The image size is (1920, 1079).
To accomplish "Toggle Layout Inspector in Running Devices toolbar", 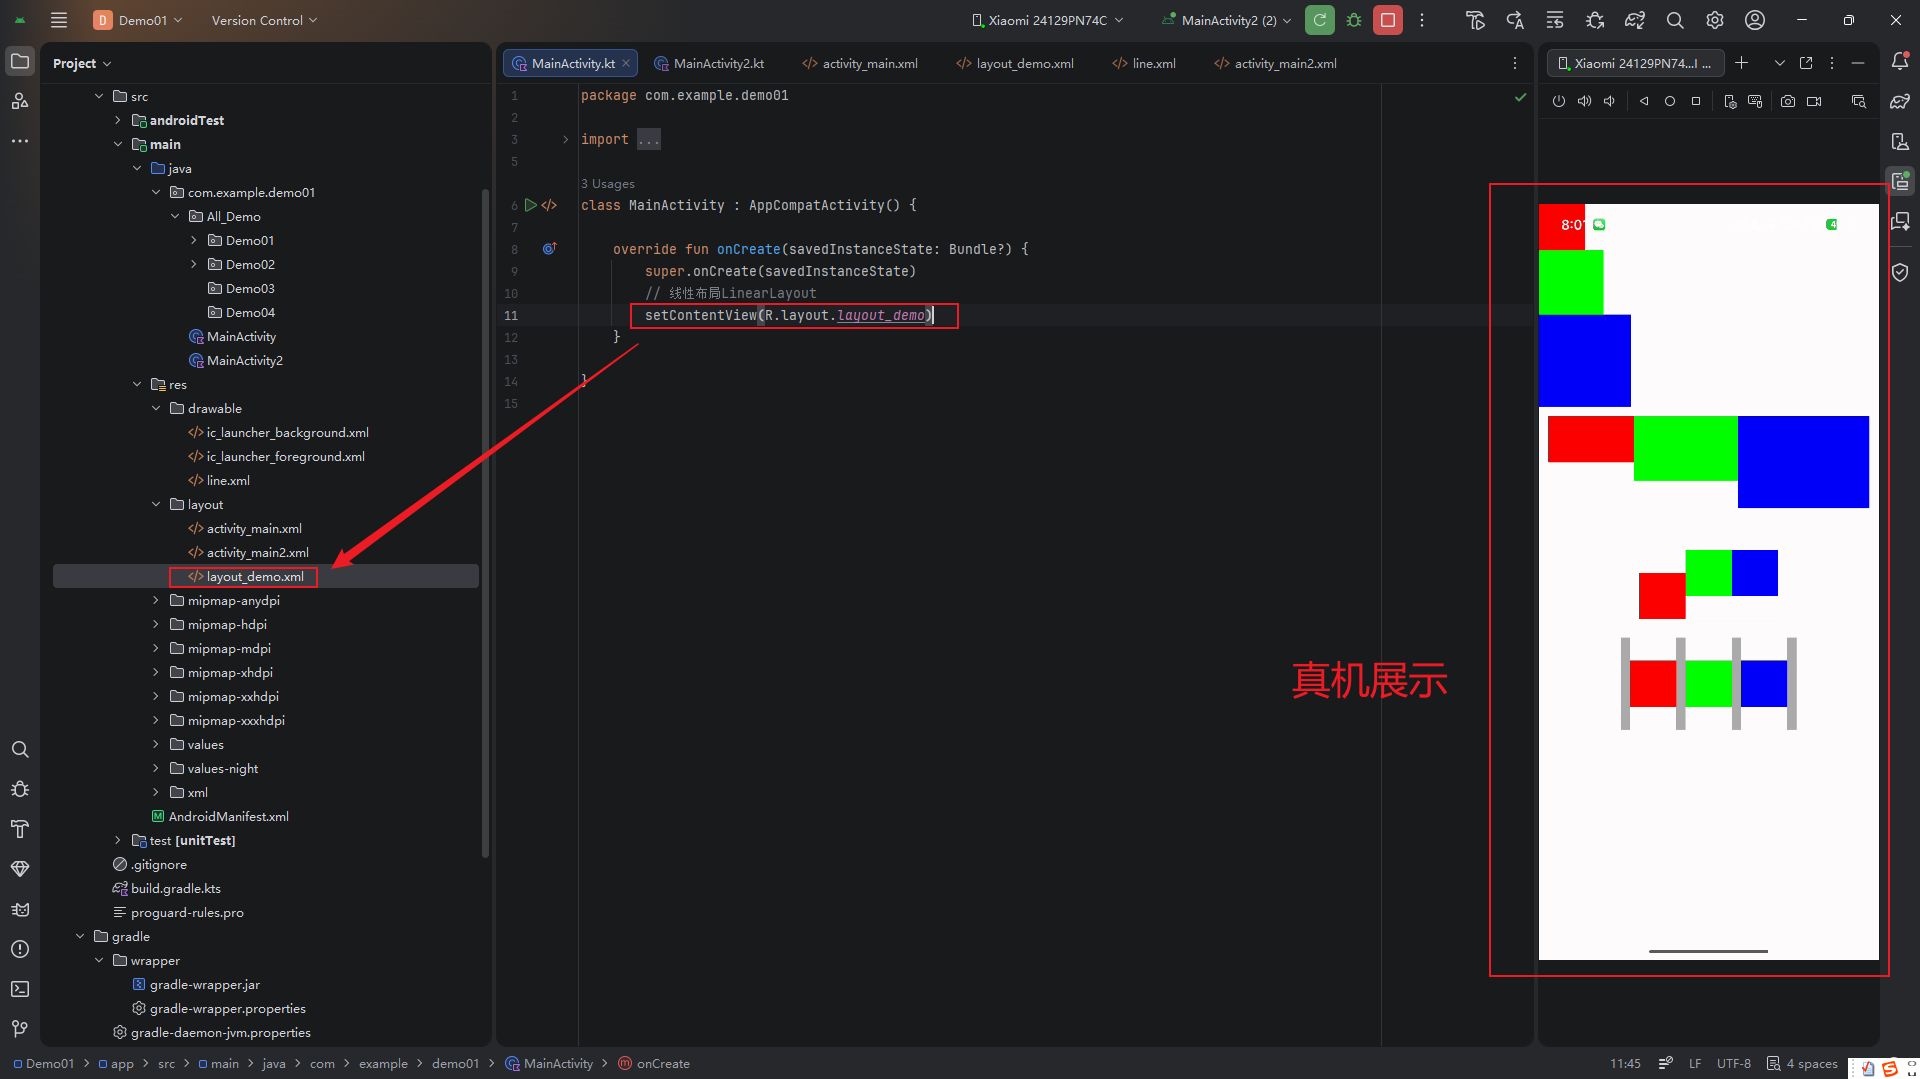I will pyautogui.click(x=1859, y=101).
